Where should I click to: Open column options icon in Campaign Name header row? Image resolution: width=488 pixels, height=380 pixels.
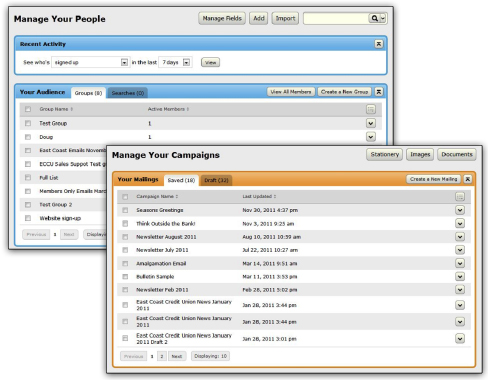(460, 196)
